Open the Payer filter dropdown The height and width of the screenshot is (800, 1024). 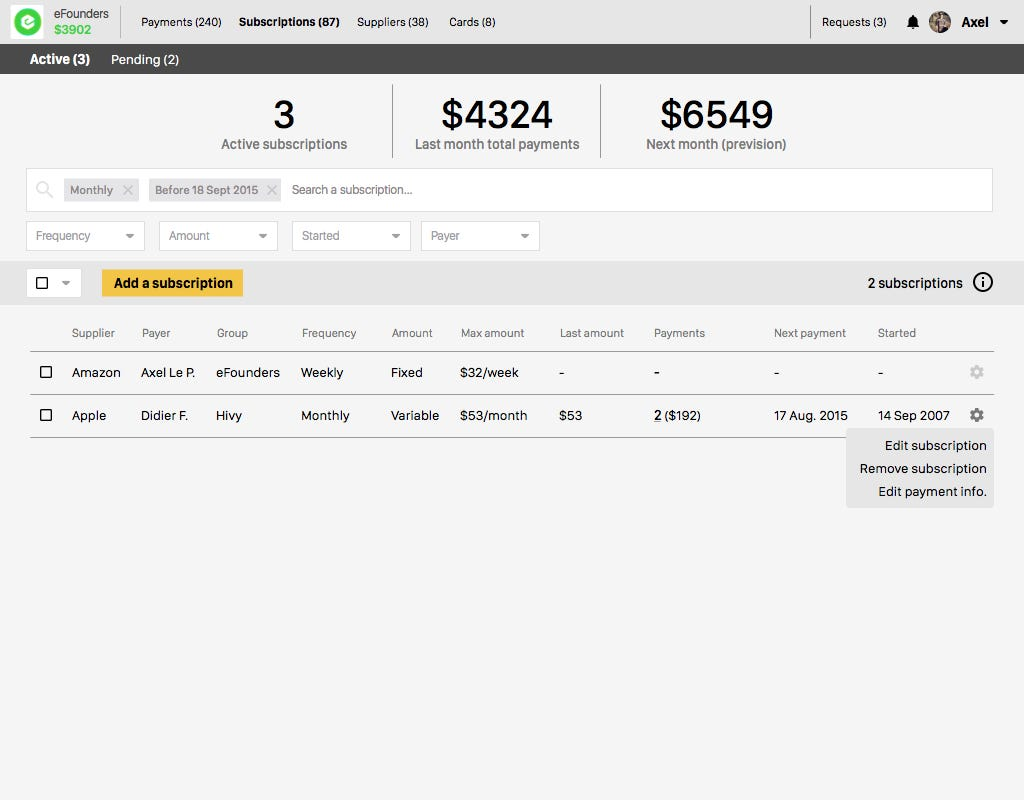(x=480, y=236)
